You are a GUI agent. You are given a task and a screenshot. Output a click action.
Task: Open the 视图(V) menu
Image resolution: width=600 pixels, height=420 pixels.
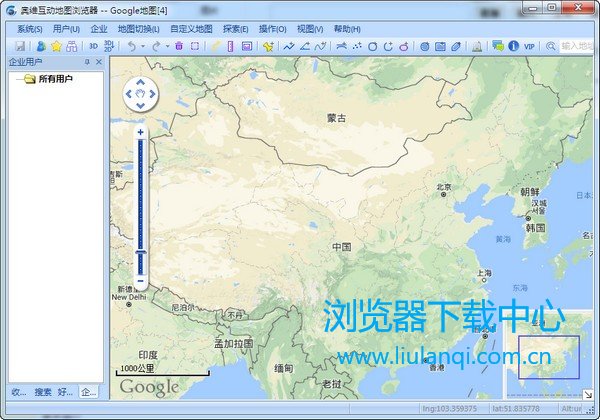point(310,29)
